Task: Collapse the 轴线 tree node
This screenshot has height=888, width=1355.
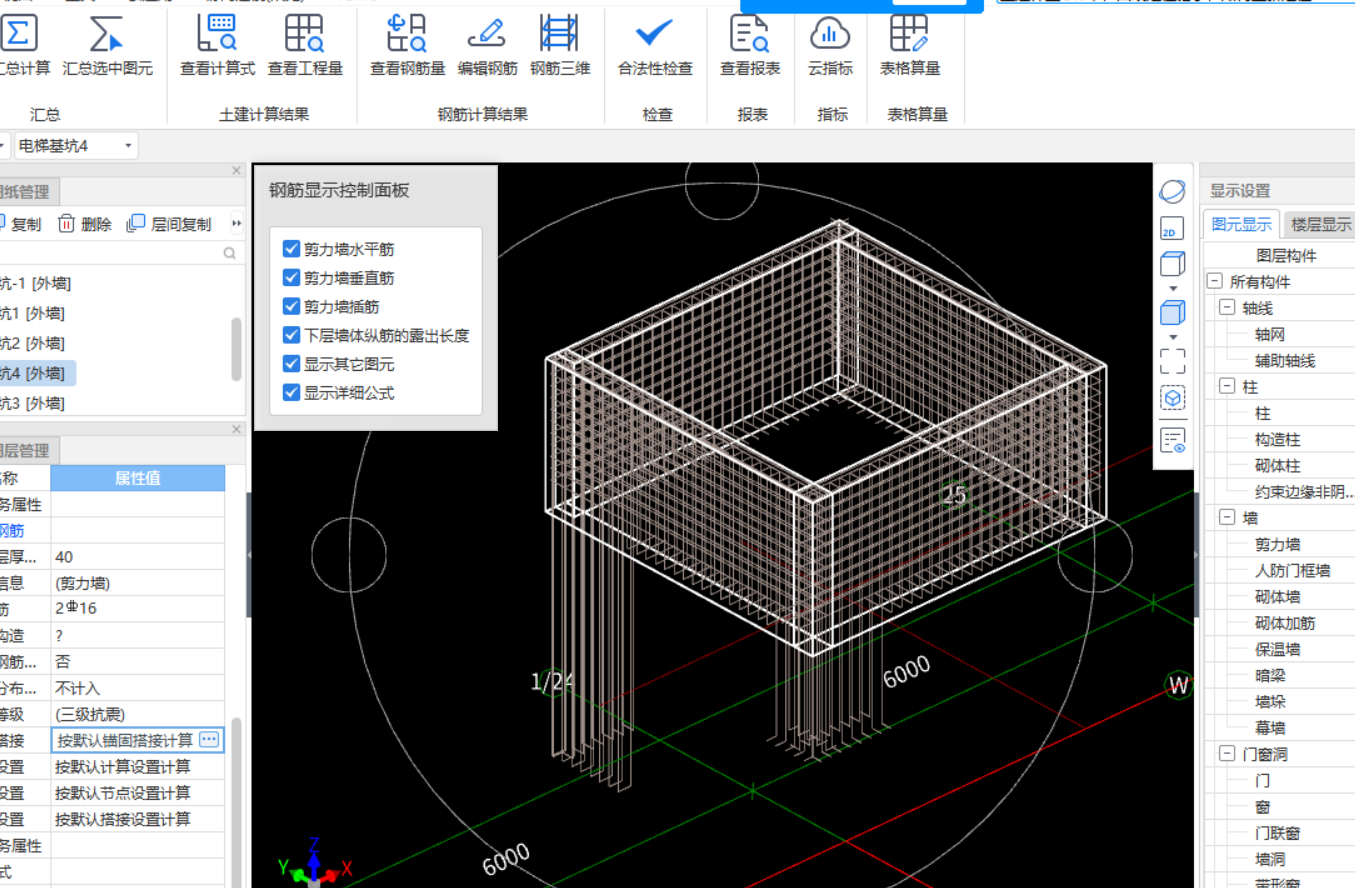Action: (1227, 308)
